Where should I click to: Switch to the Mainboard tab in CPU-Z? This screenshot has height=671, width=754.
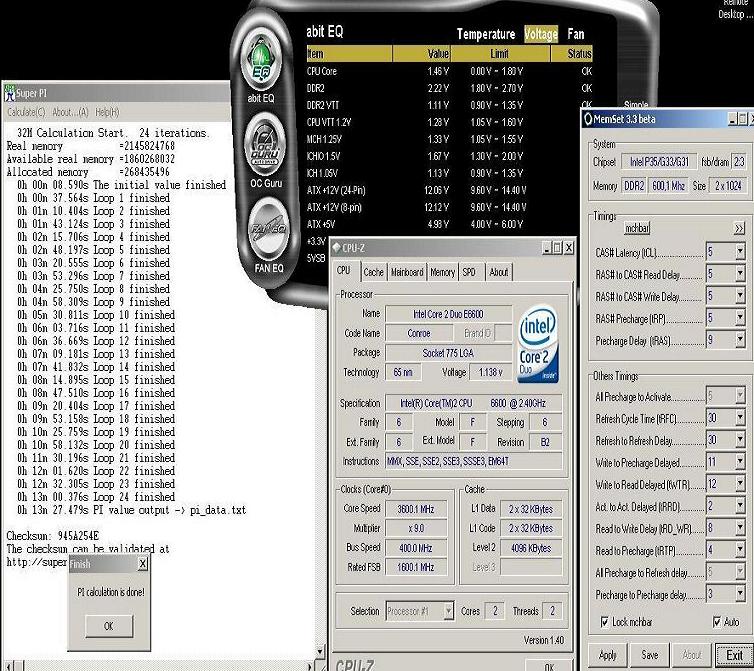407,272
